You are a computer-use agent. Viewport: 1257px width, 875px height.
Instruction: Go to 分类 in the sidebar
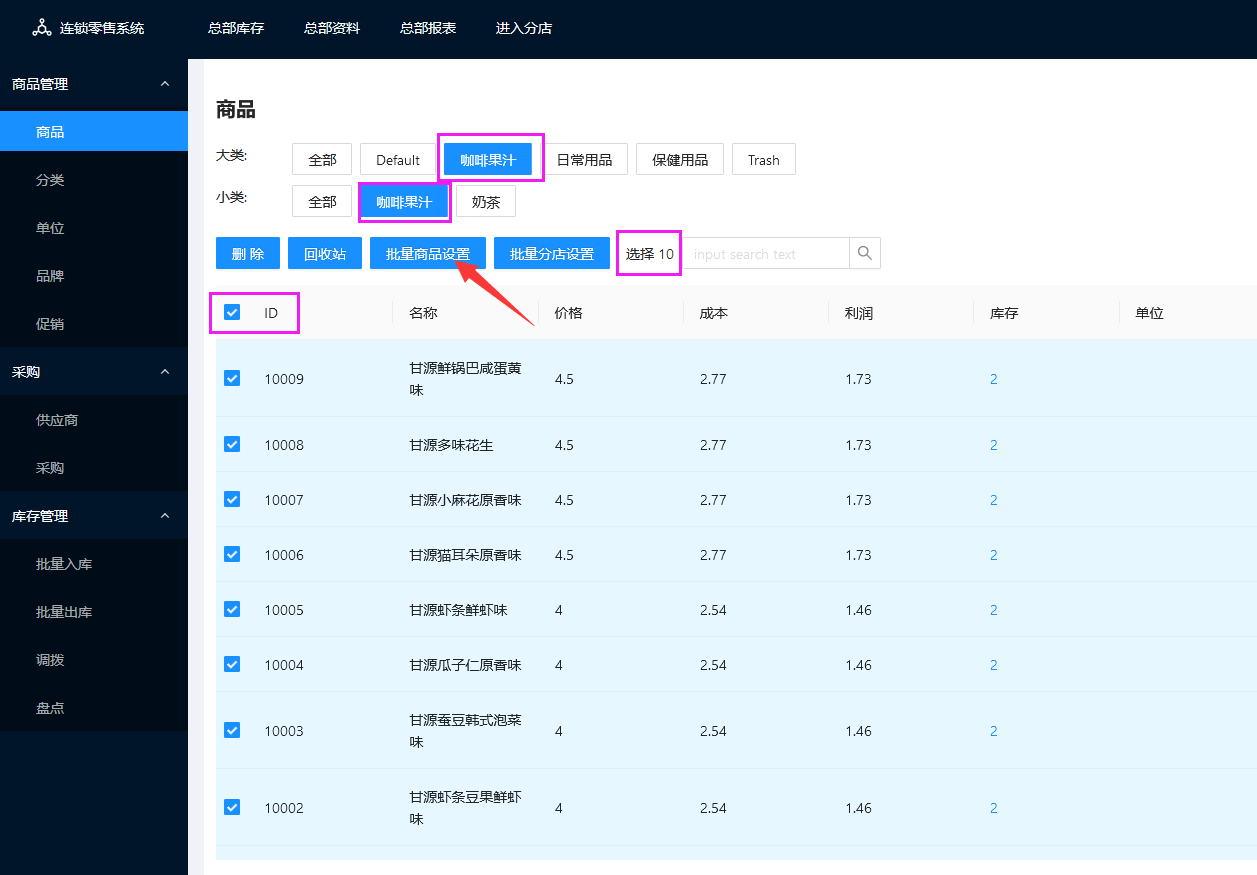point(94,180)
